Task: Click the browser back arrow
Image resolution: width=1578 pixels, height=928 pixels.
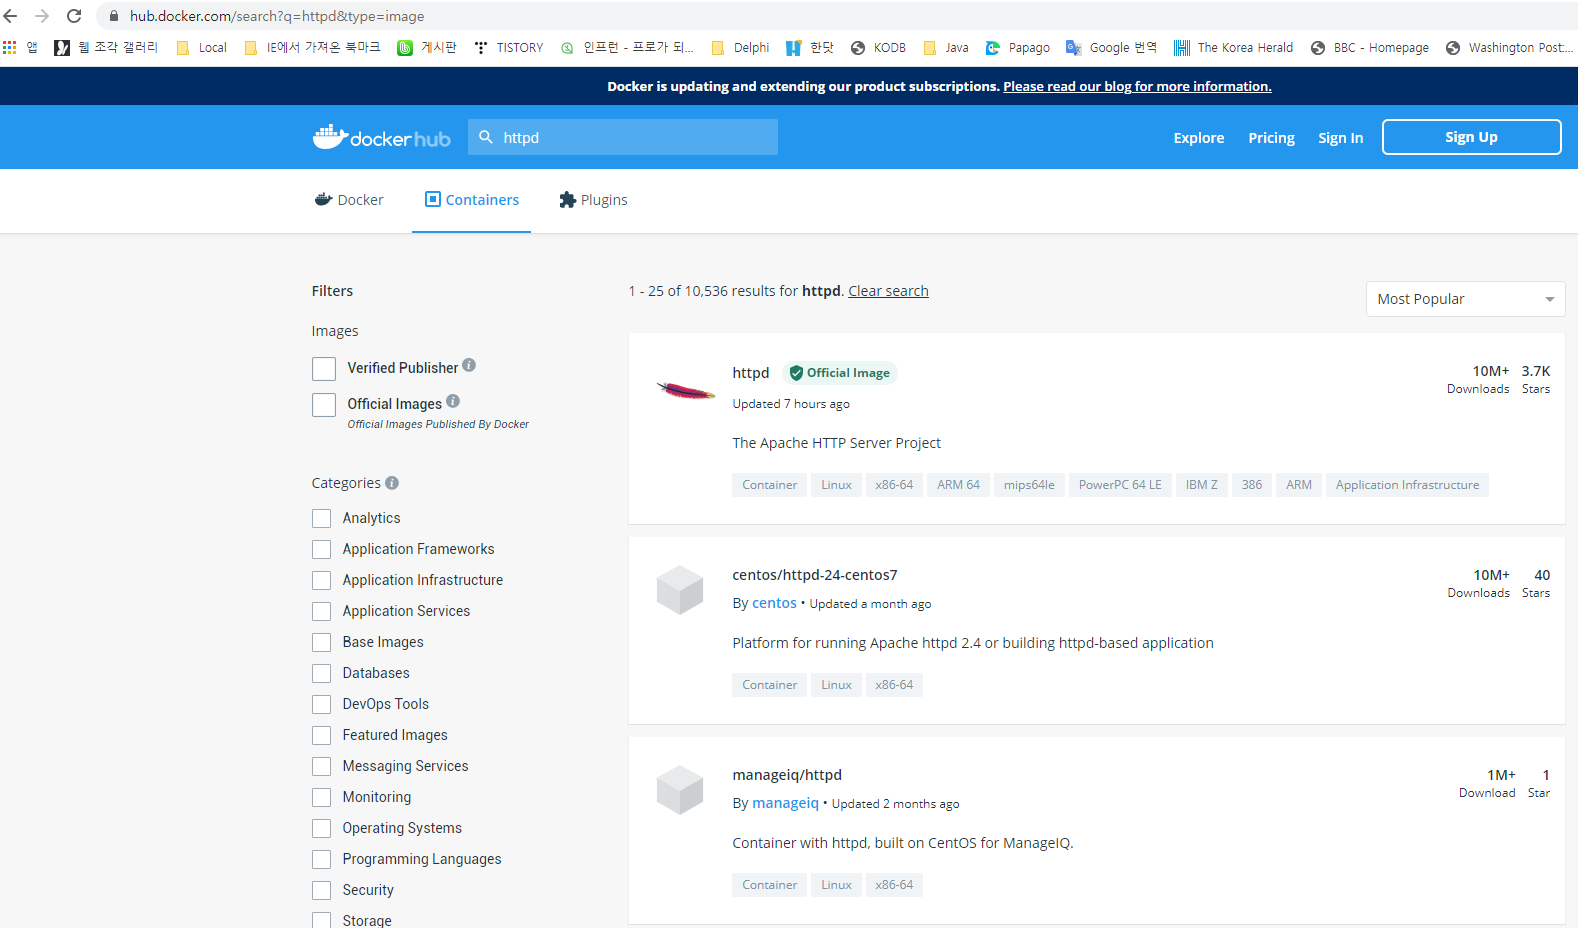Action: [11, 16]
